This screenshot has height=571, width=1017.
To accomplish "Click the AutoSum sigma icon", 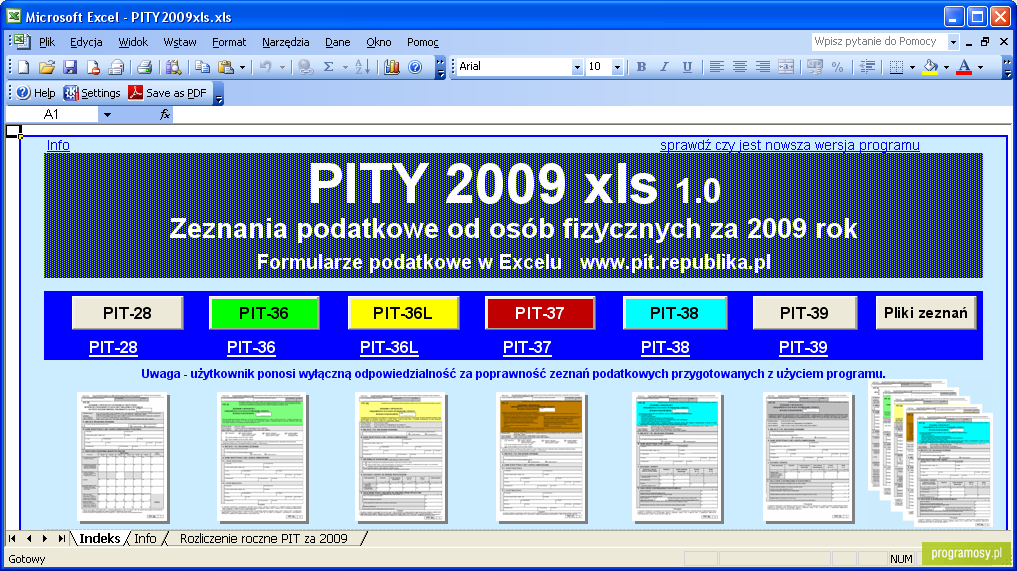I will (328, 67).
